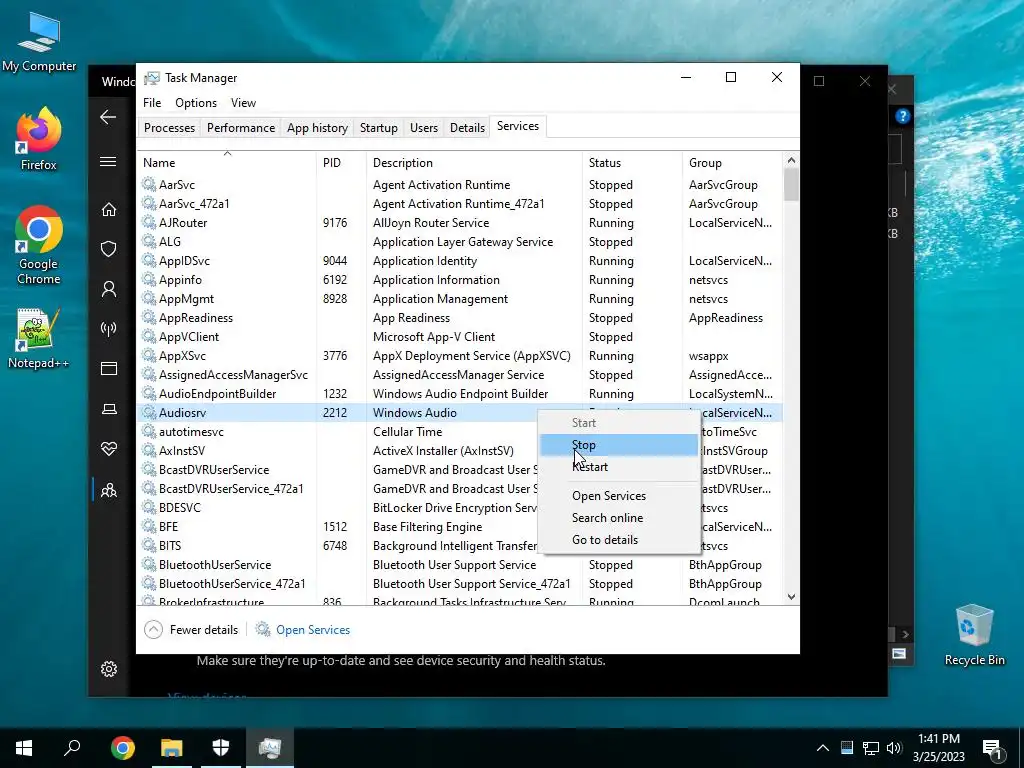Open Firewall & network protection icon
Screen dimensions: 1024x768
[x=108, y=328]
